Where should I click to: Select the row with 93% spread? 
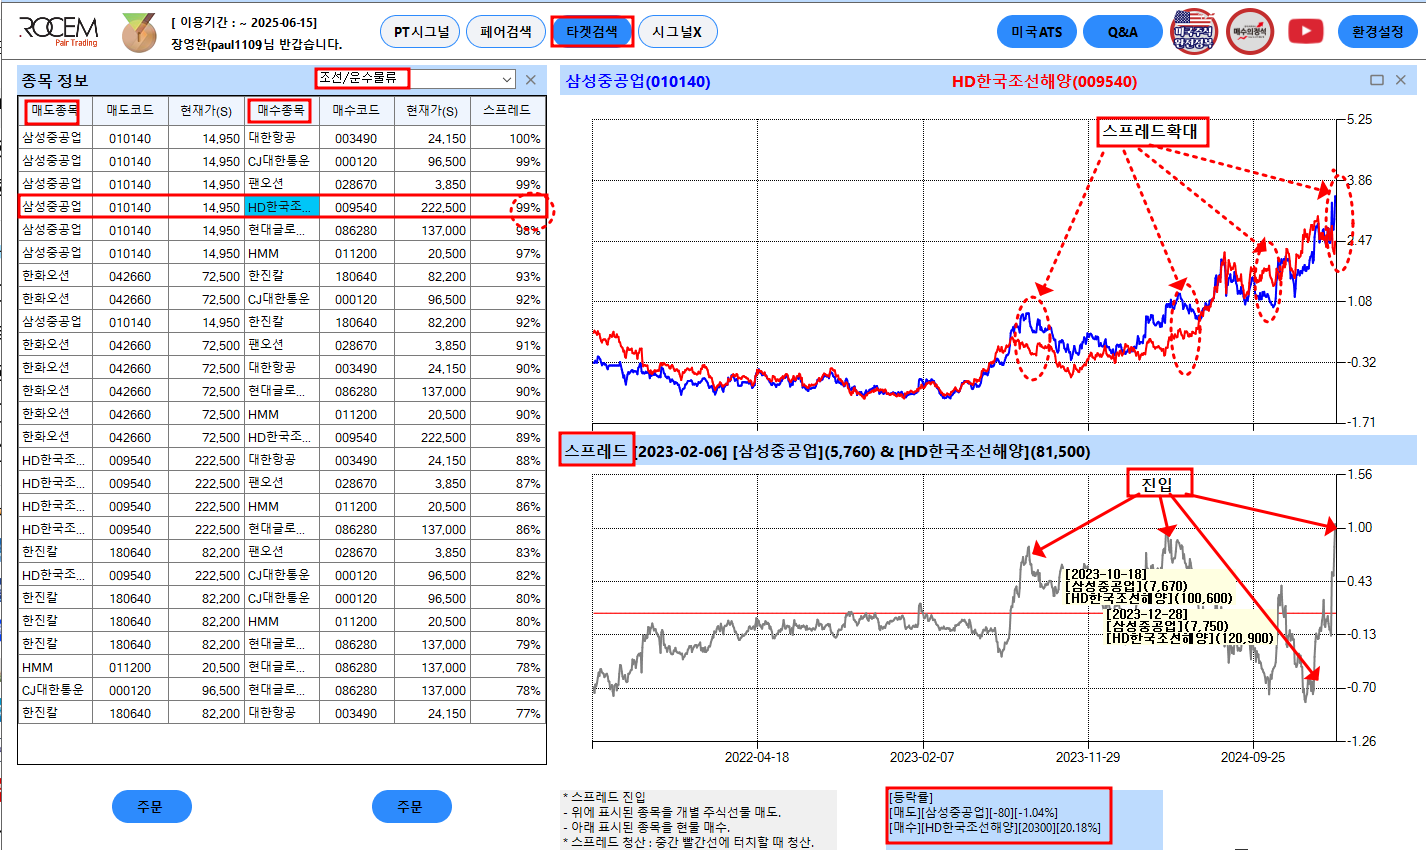coord(282,276)
